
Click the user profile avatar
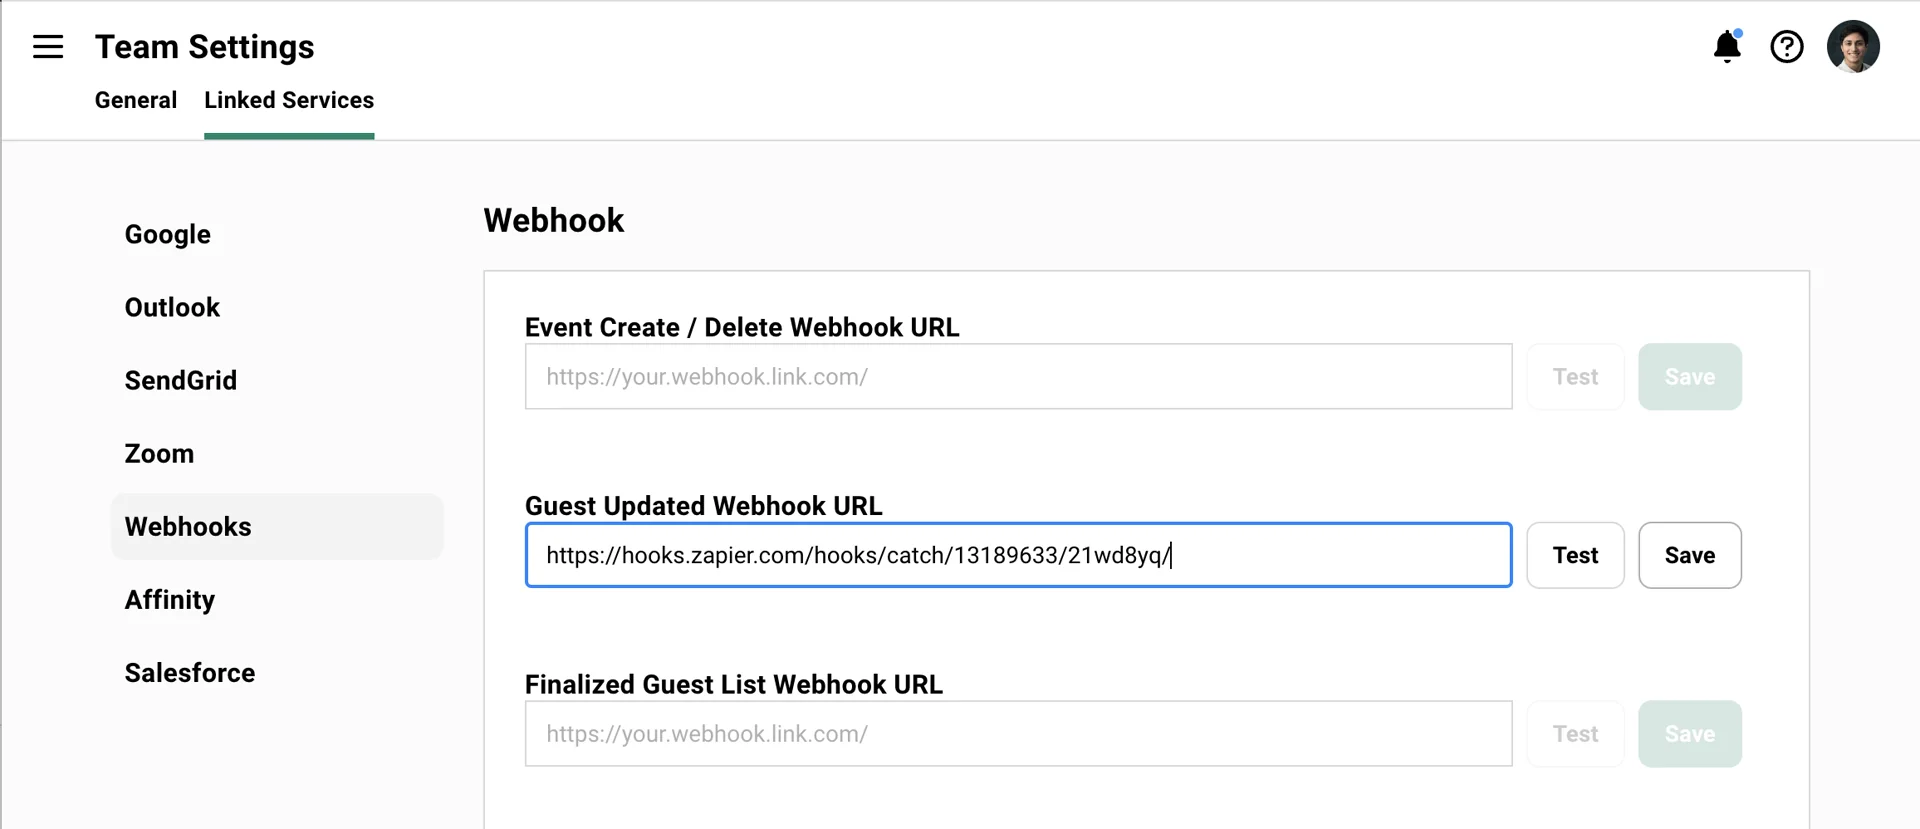(x=1854, y=46)
